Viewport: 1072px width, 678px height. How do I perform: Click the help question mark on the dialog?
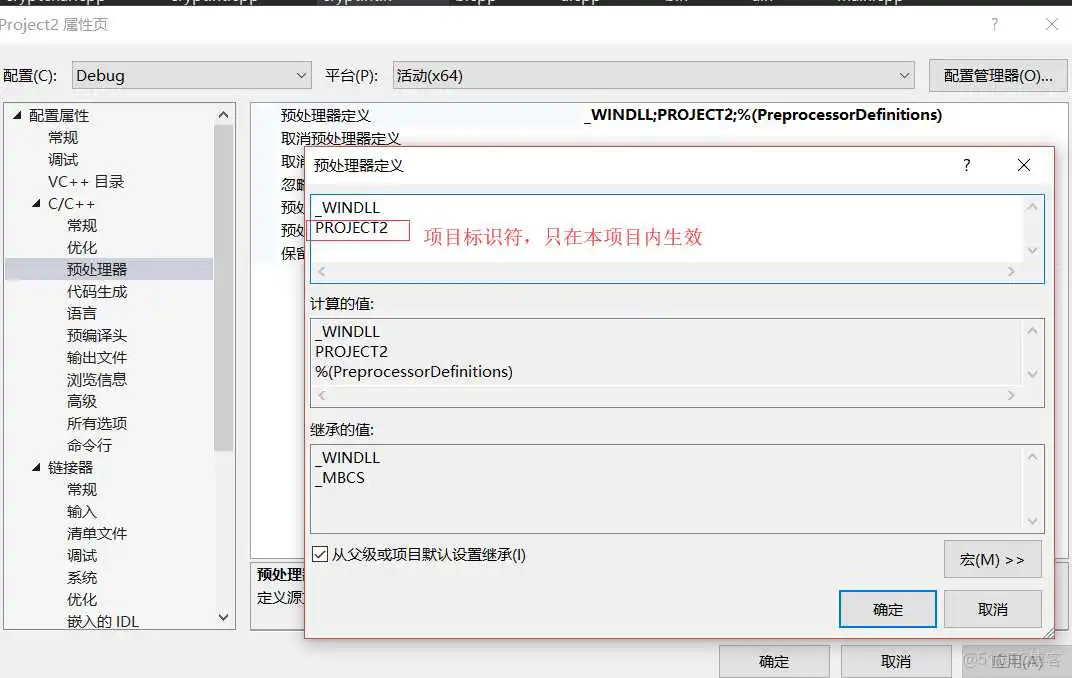966,166
